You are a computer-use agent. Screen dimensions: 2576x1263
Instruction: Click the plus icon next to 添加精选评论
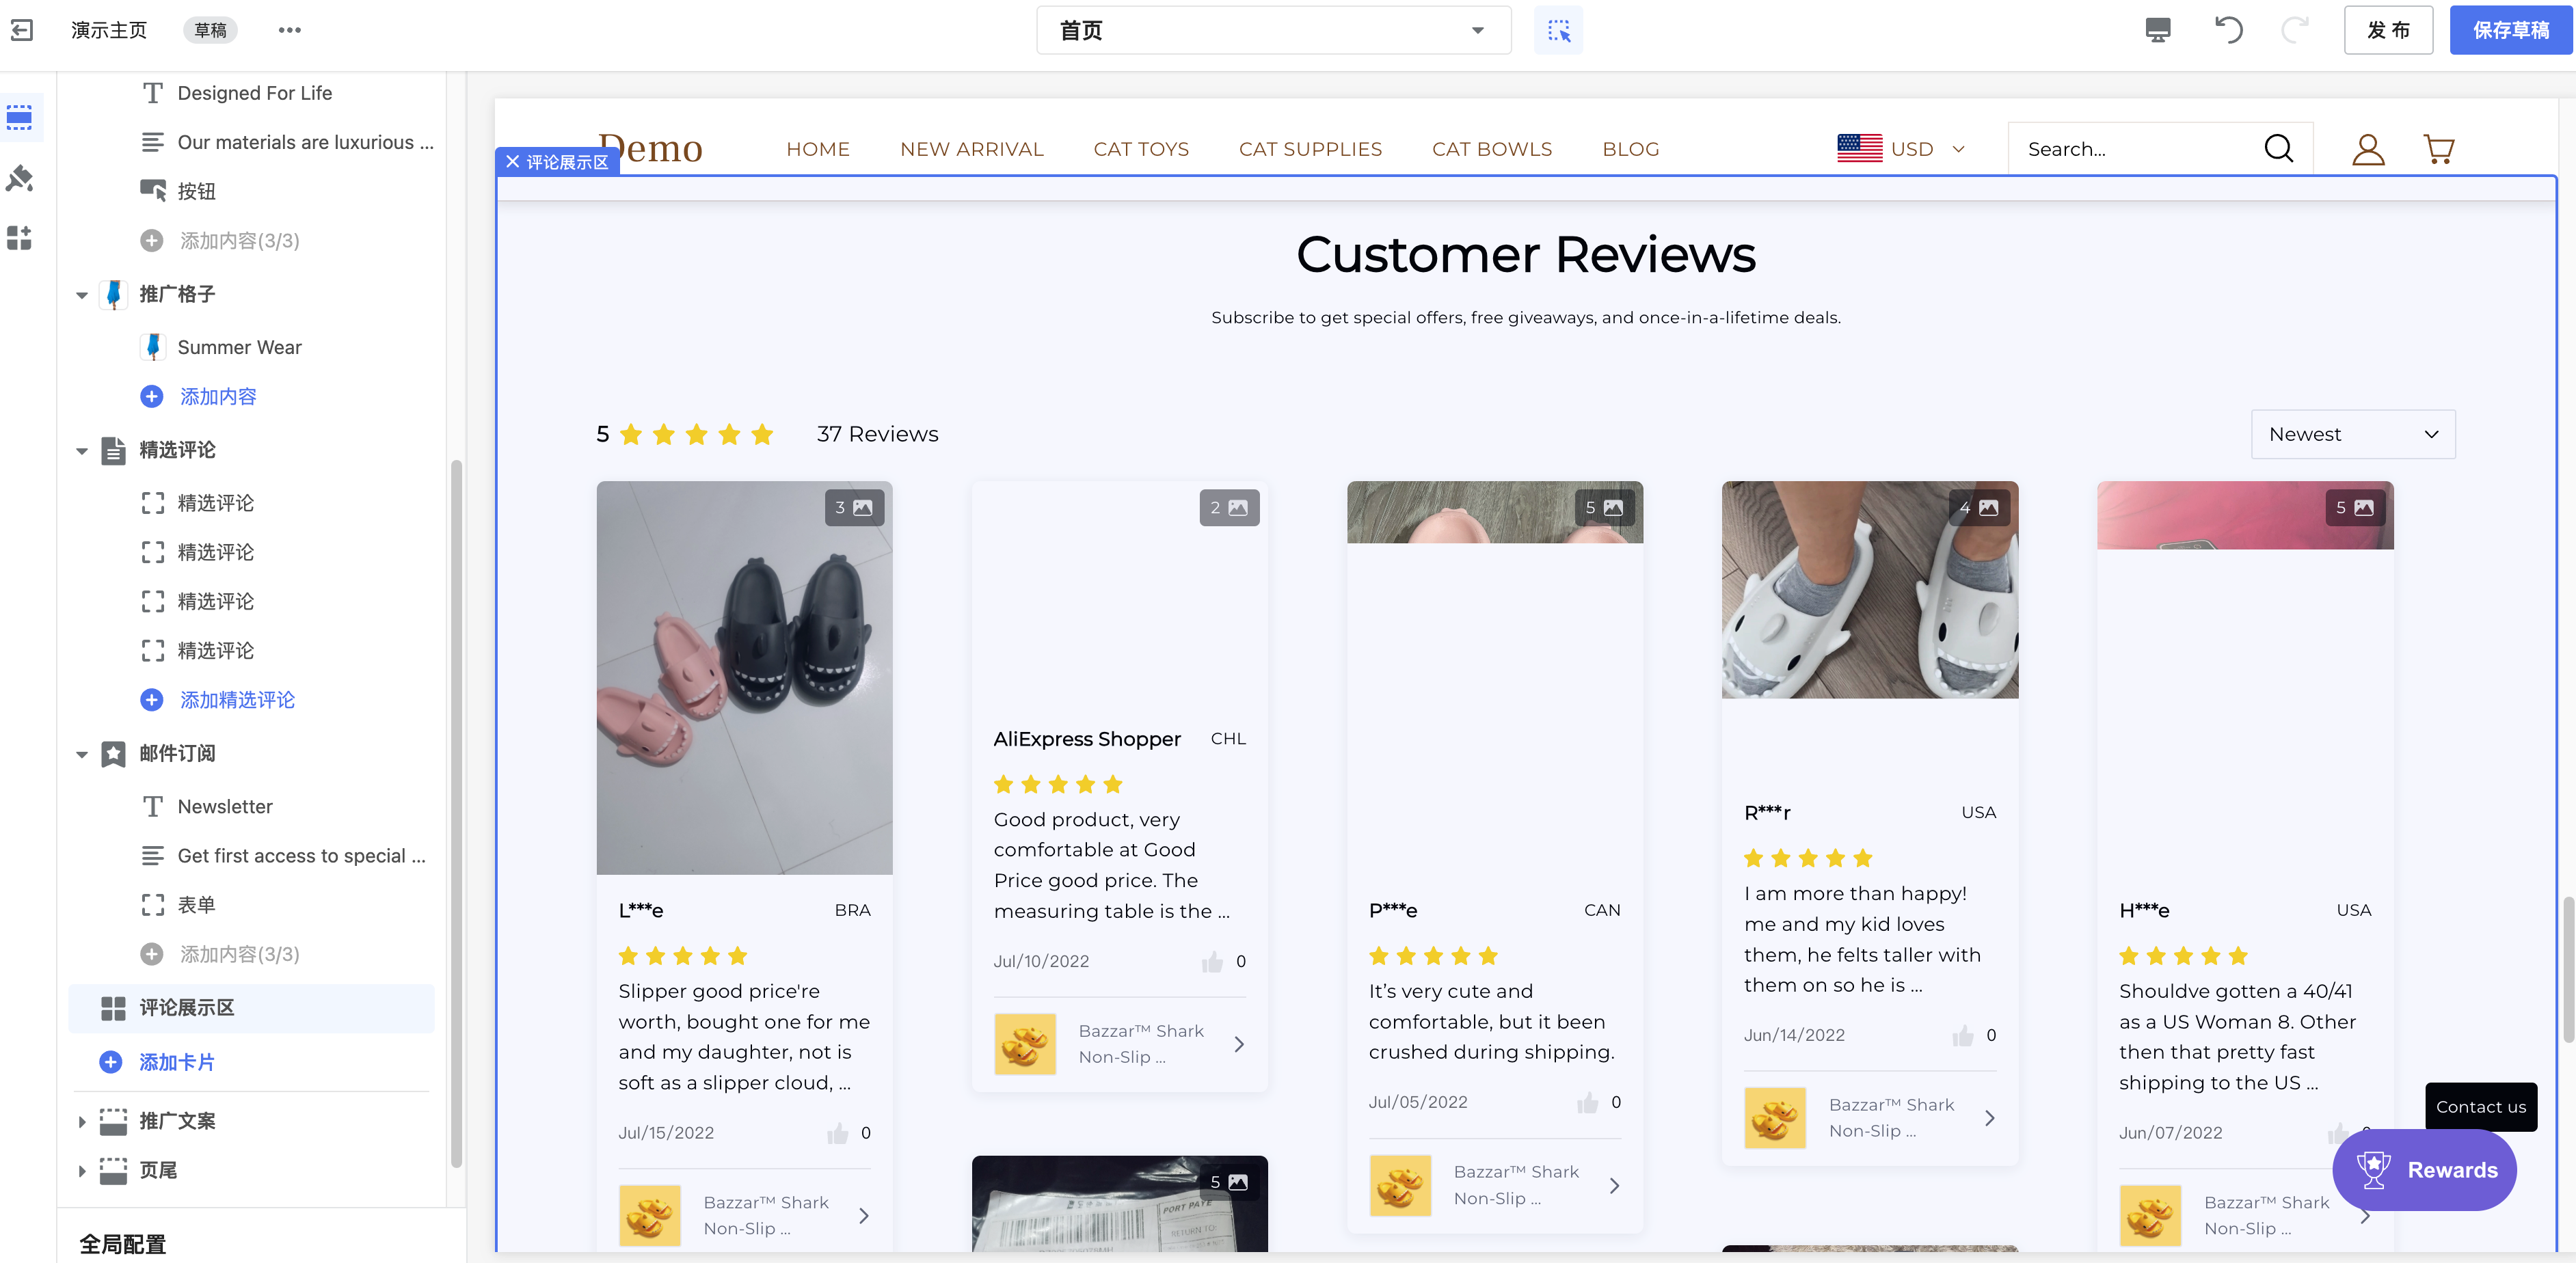(152, 700)
